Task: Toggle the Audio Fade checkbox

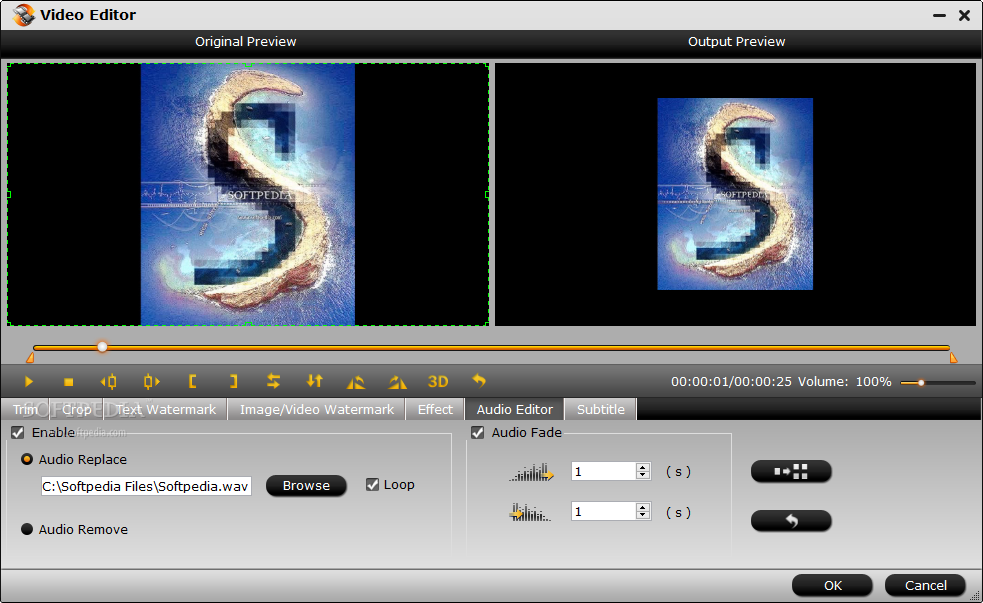Action: point(478,433)
